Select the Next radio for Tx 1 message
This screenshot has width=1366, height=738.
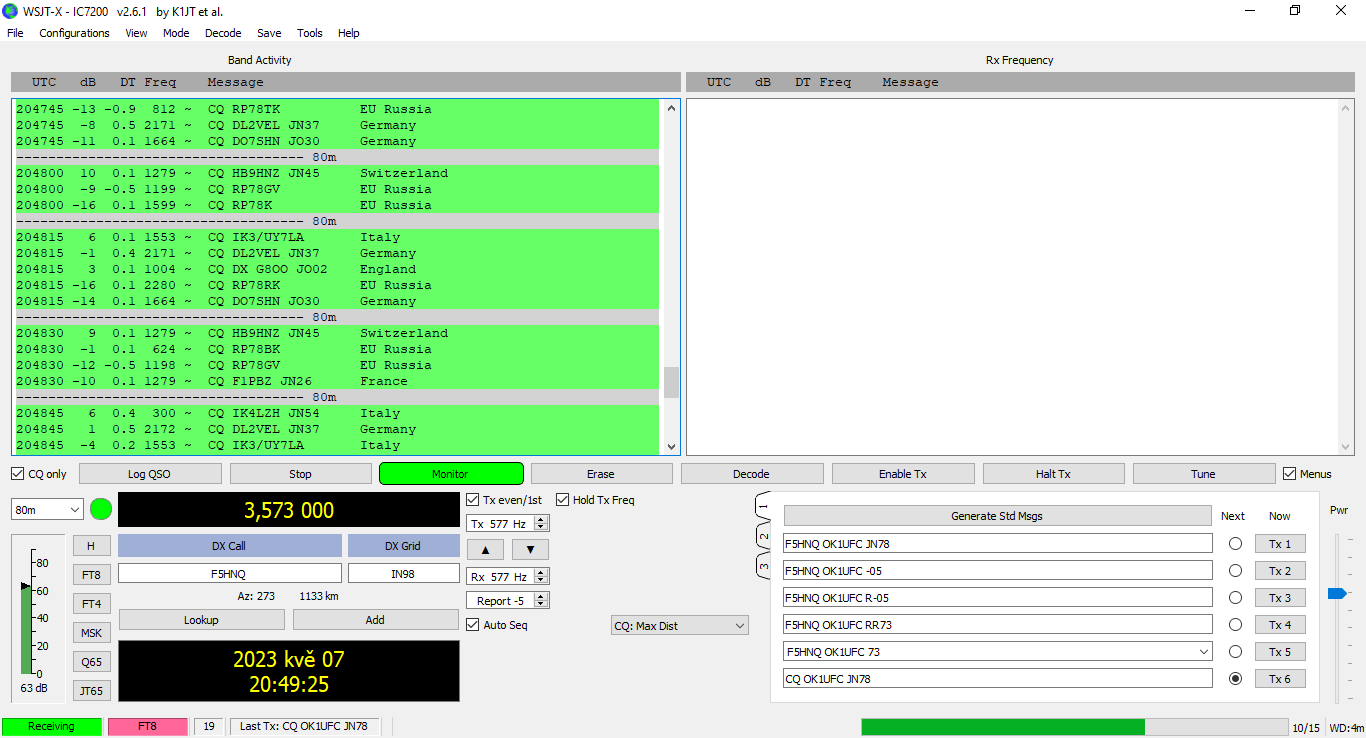pos(1235,544)
